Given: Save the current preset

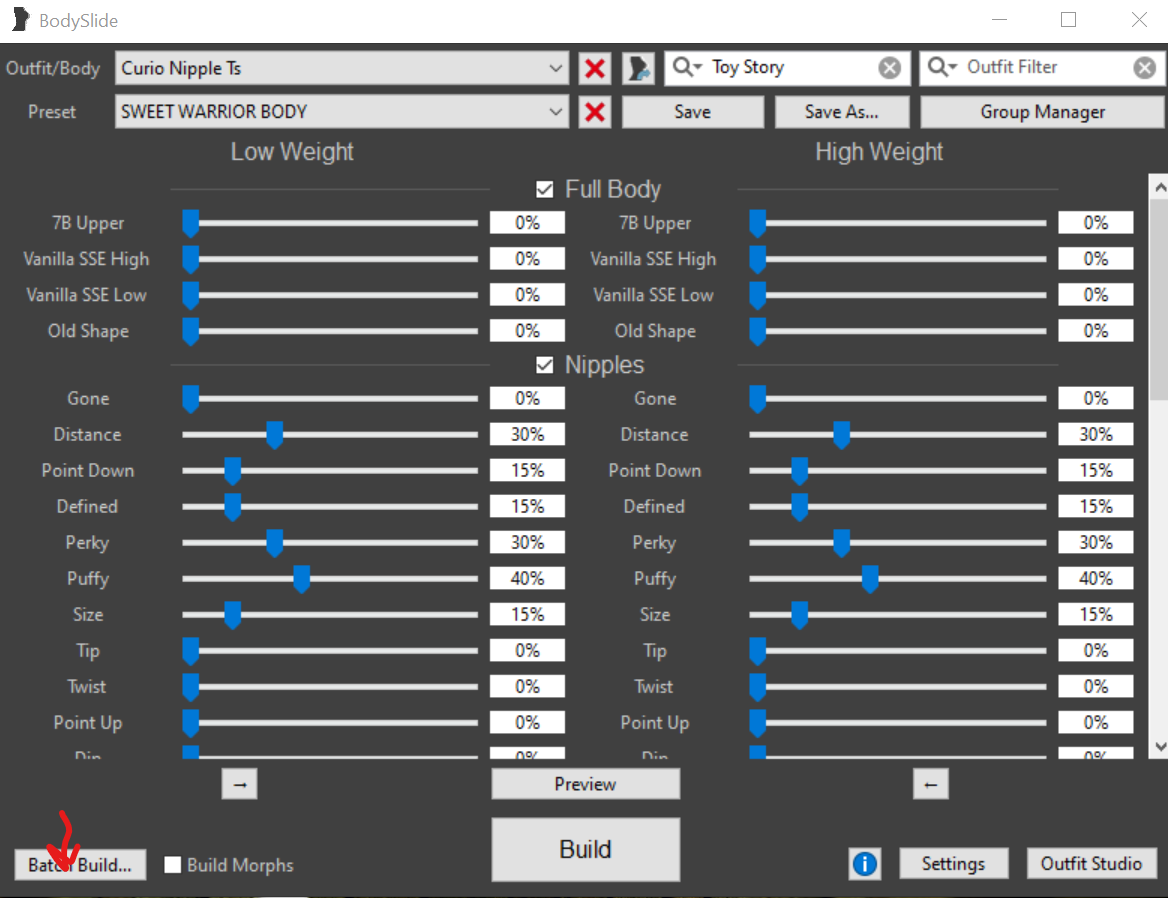Looking at the screenshot, I should (693, 112).
